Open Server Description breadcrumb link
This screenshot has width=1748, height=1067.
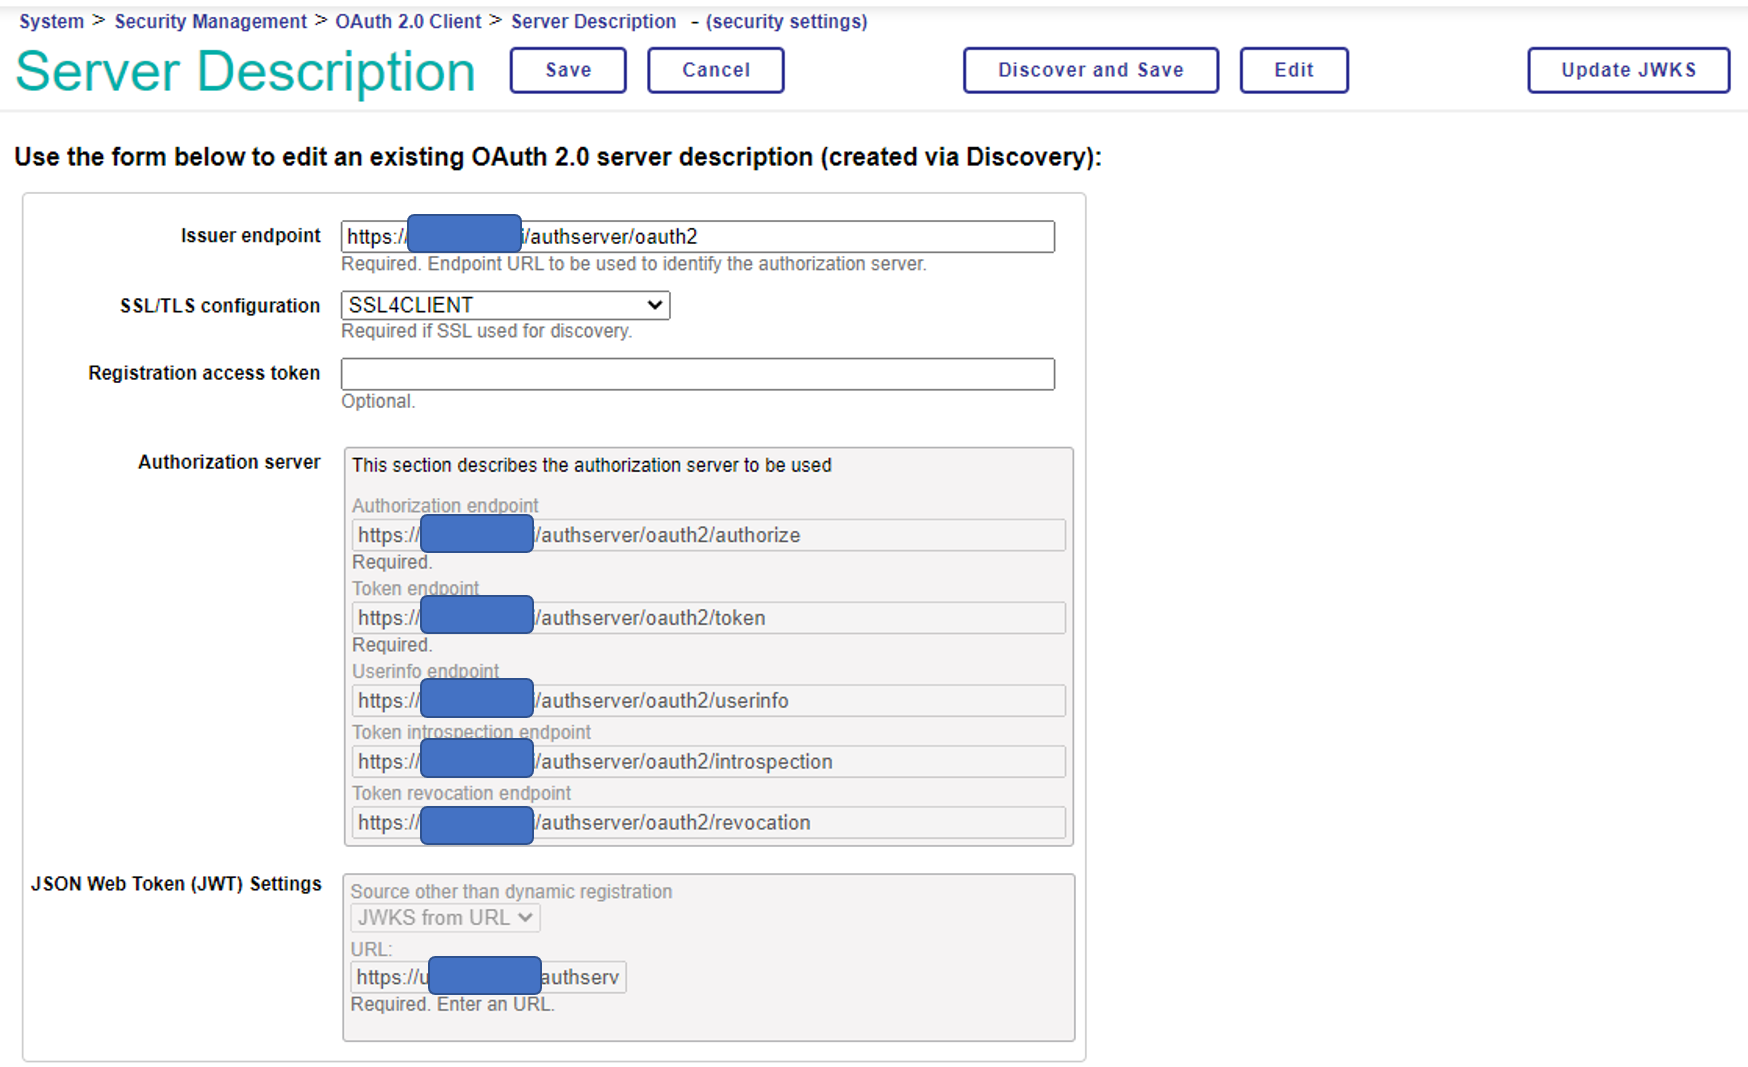(x=593, y=21)
